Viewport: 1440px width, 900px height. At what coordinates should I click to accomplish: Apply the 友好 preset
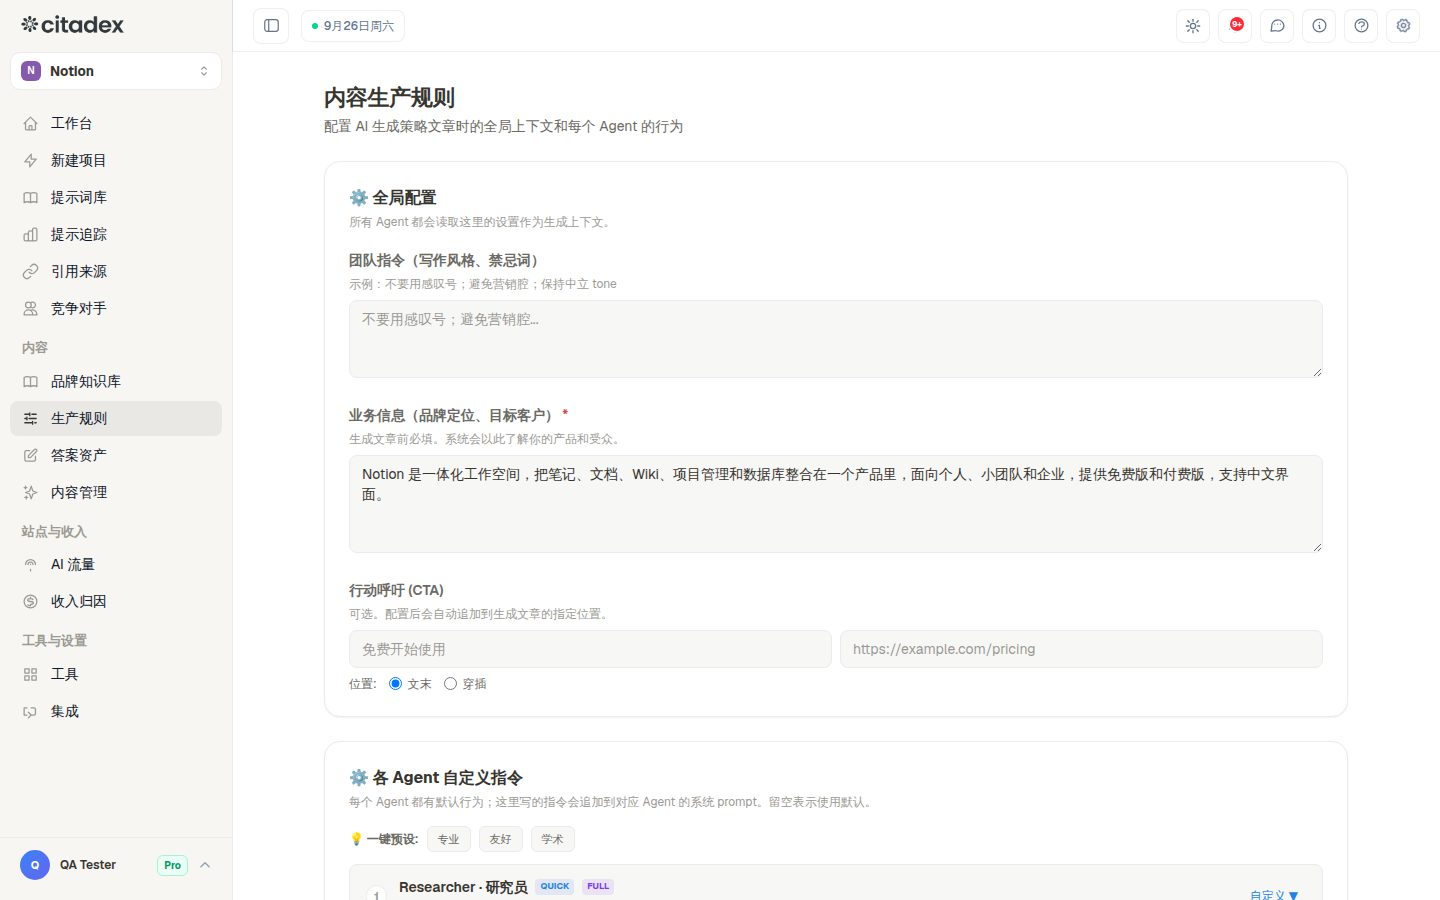pos(500,839)
